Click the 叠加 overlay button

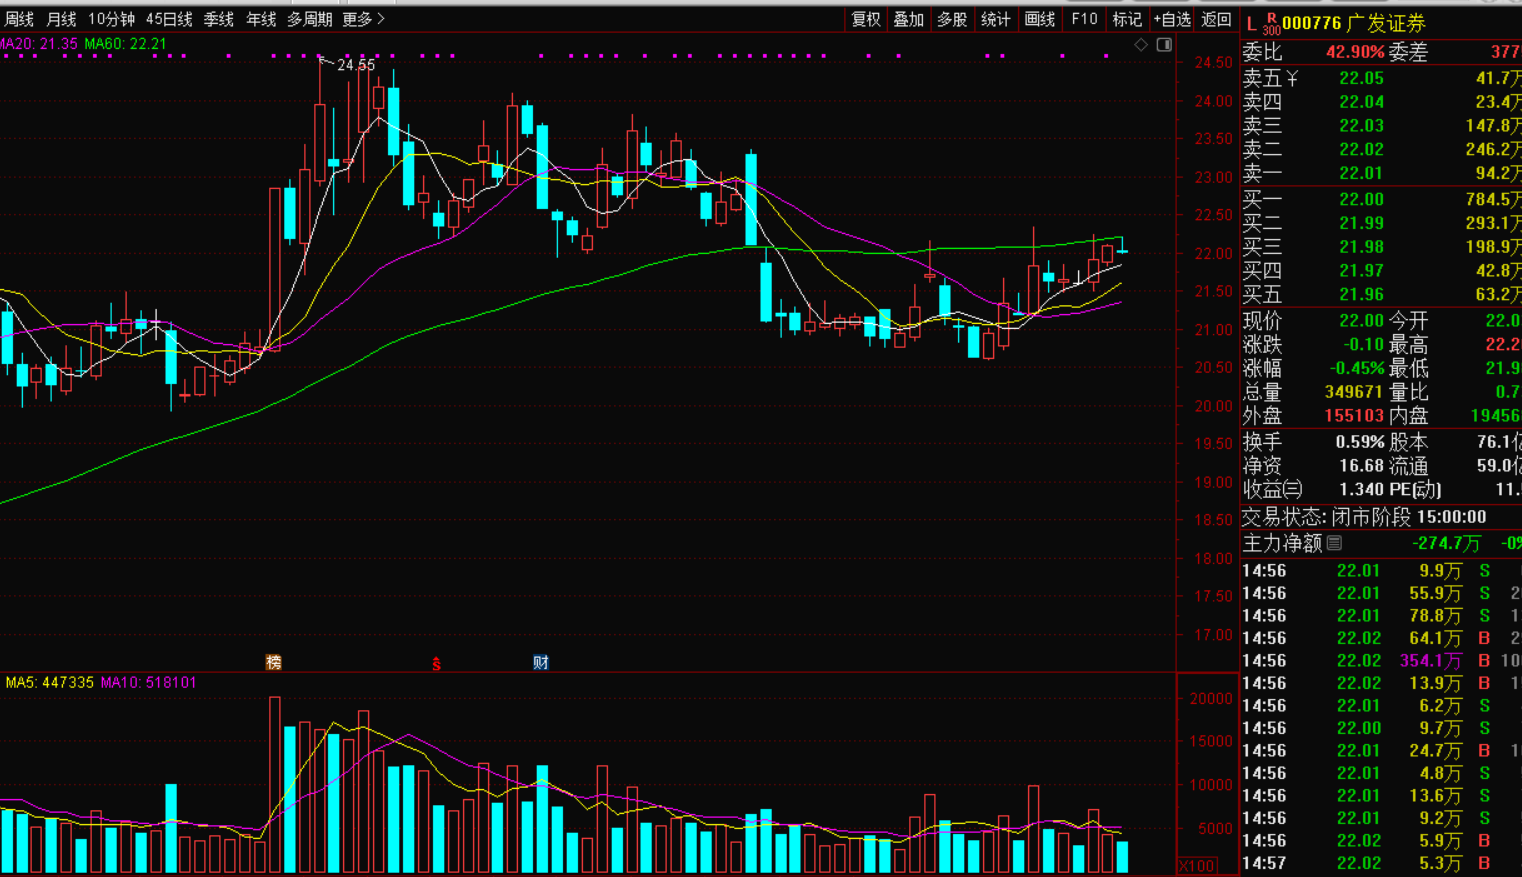tap(909, 19)
